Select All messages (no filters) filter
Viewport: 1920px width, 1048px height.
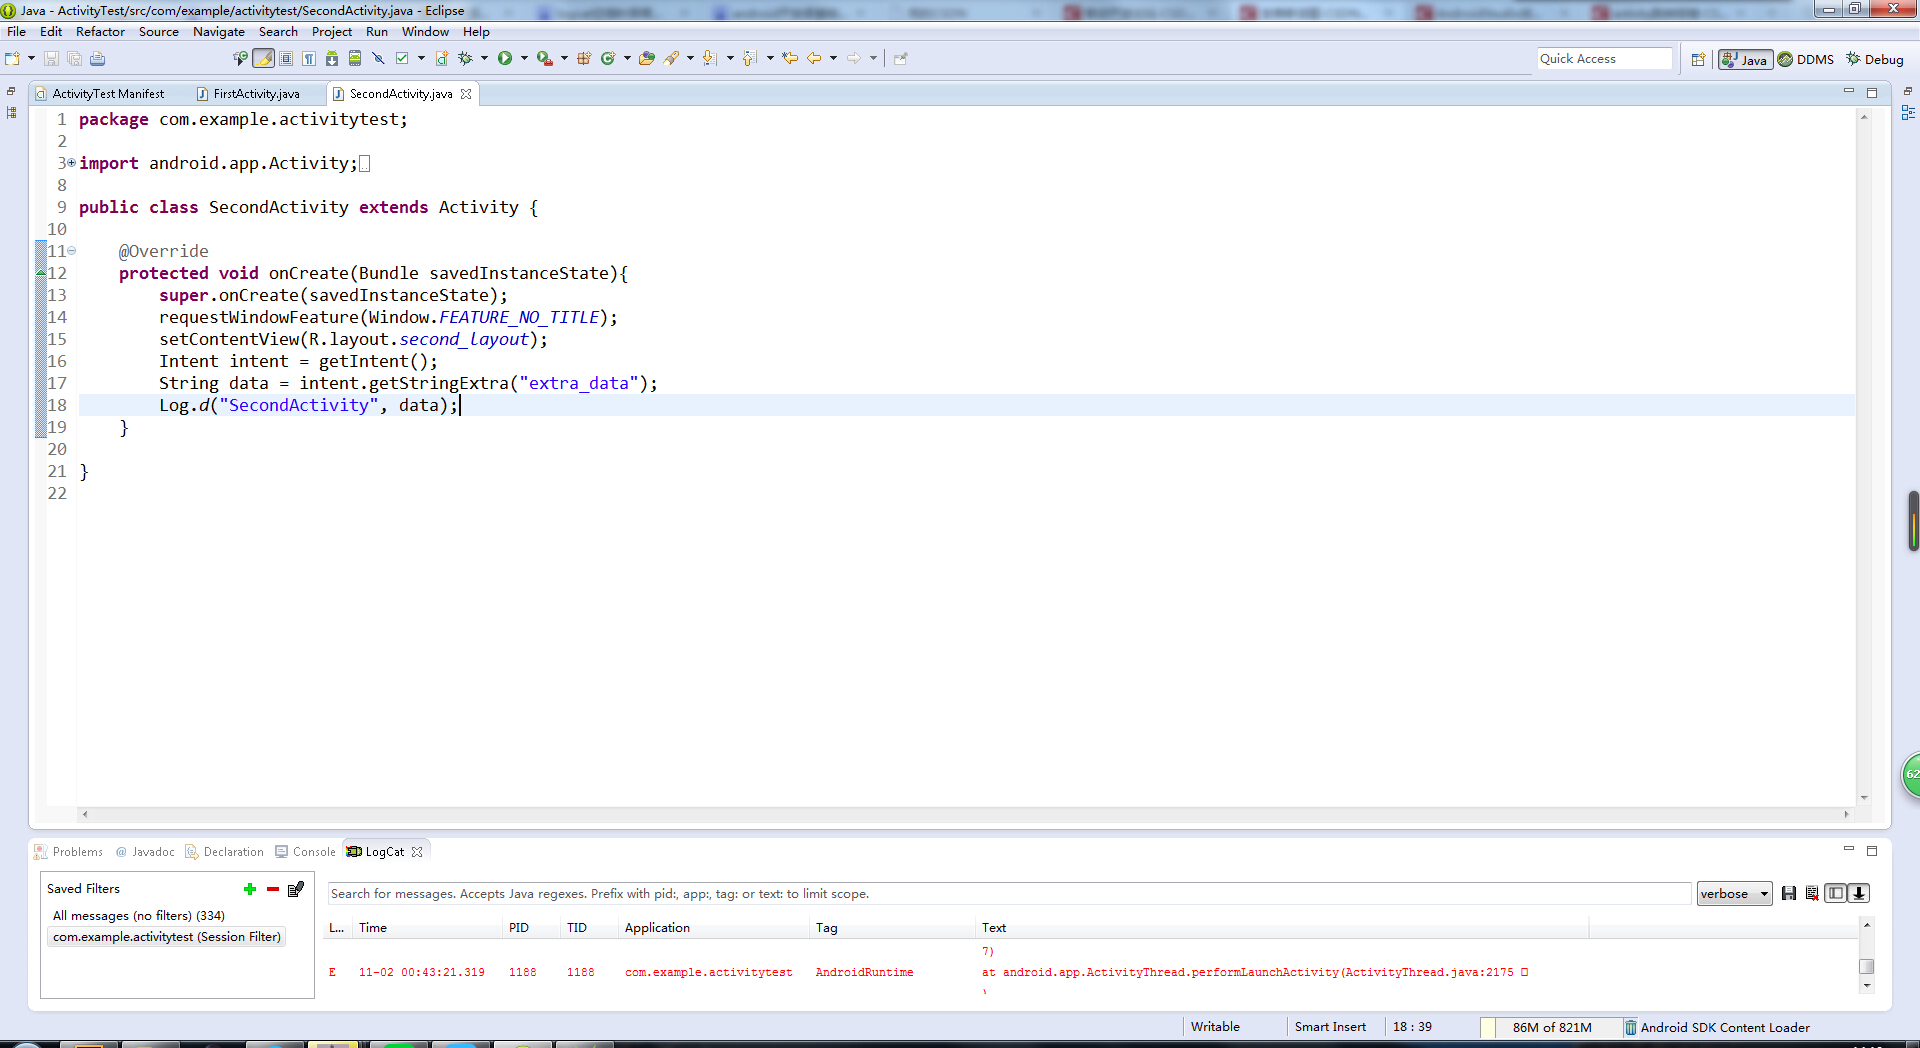139,916
